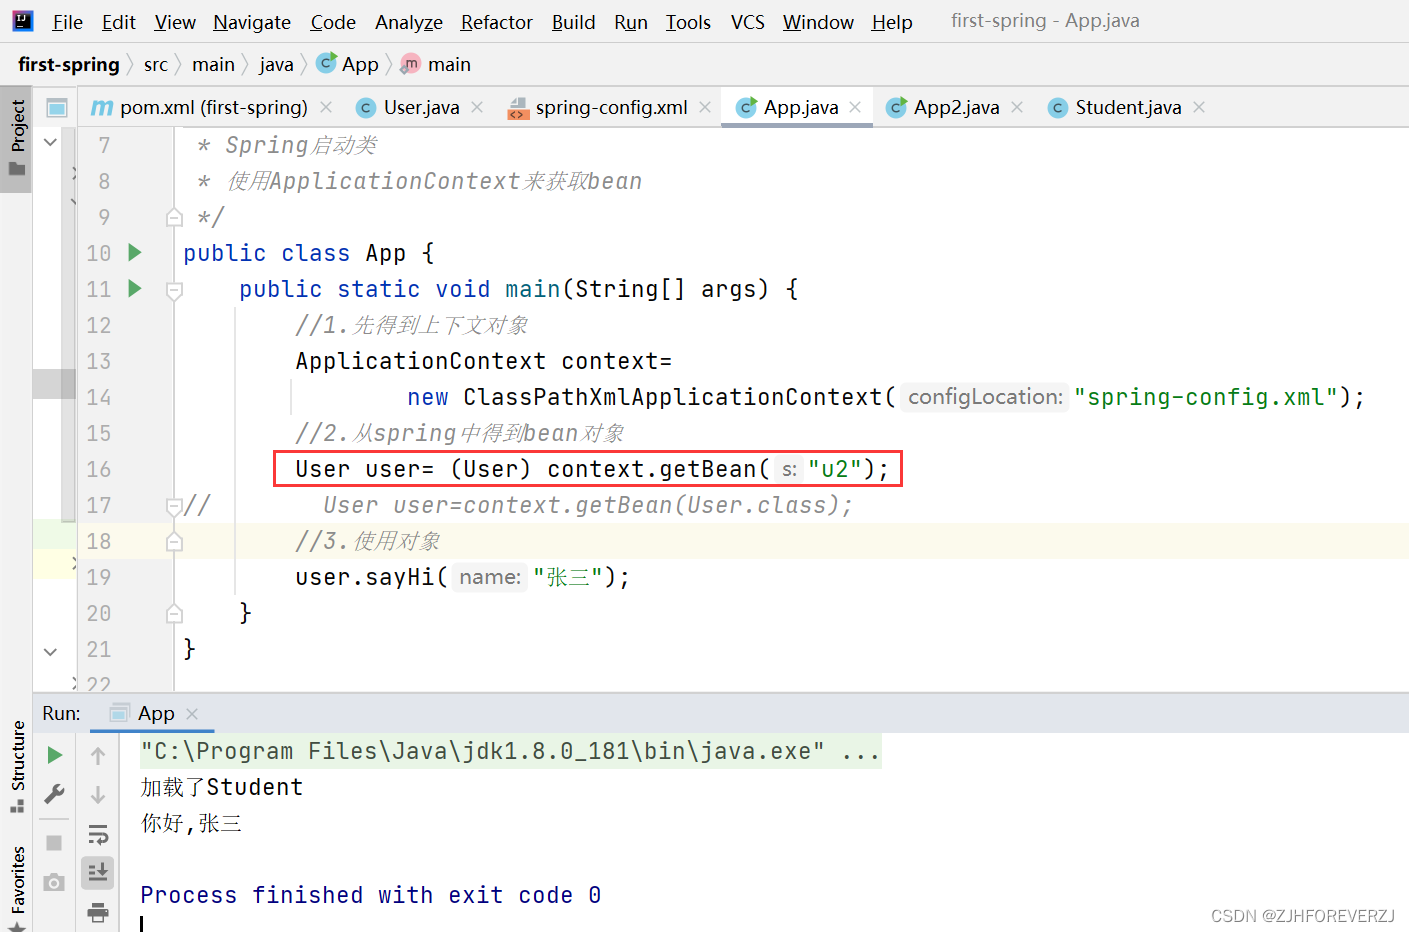Click the App class breadcrumb
Image resolution: width=1409 pixels, height=932 pixels.
[x=348, y=65]
